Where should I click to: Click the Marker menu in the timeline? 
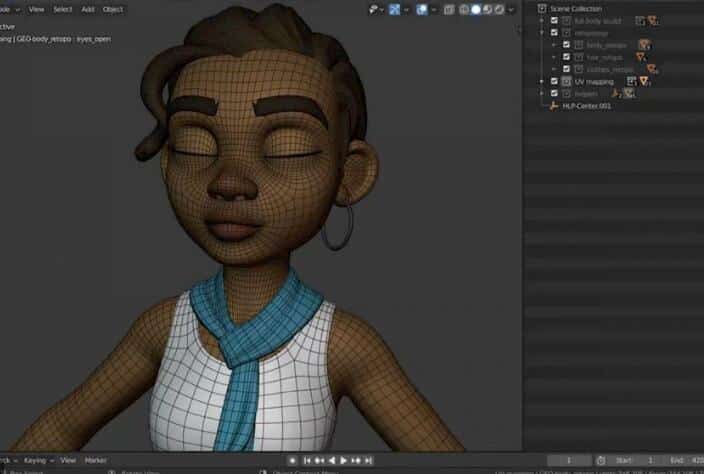[x=95, y=460]
